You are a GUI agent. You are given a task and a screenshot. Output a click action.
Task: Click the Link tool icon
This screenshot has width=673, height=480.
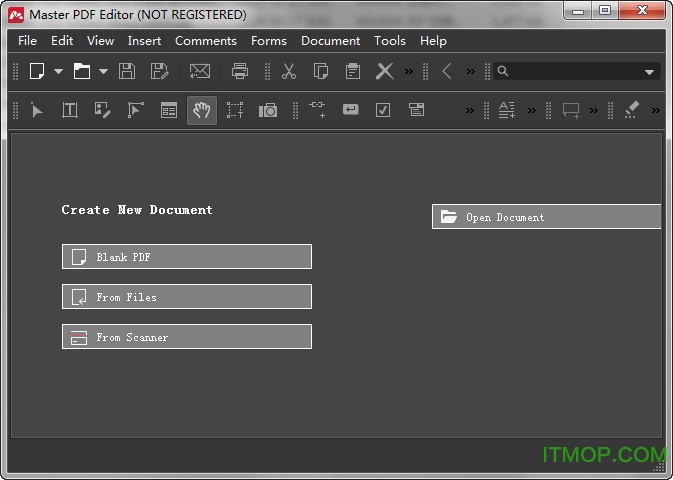point(317,109)
